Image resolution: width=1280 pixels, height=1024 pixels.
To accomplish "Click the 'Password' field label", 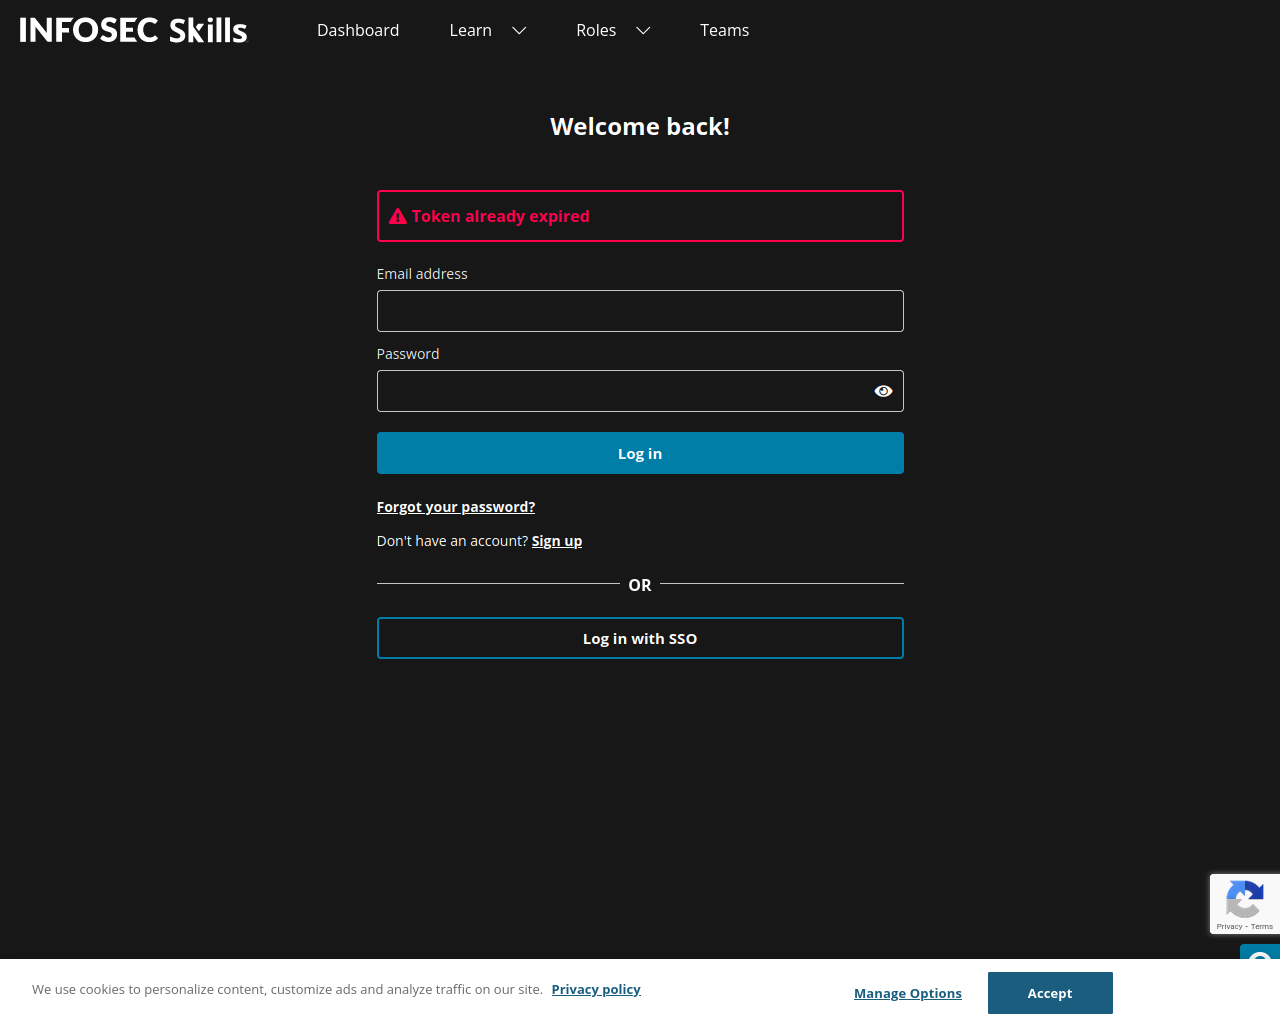I will (x=408, y=354).
